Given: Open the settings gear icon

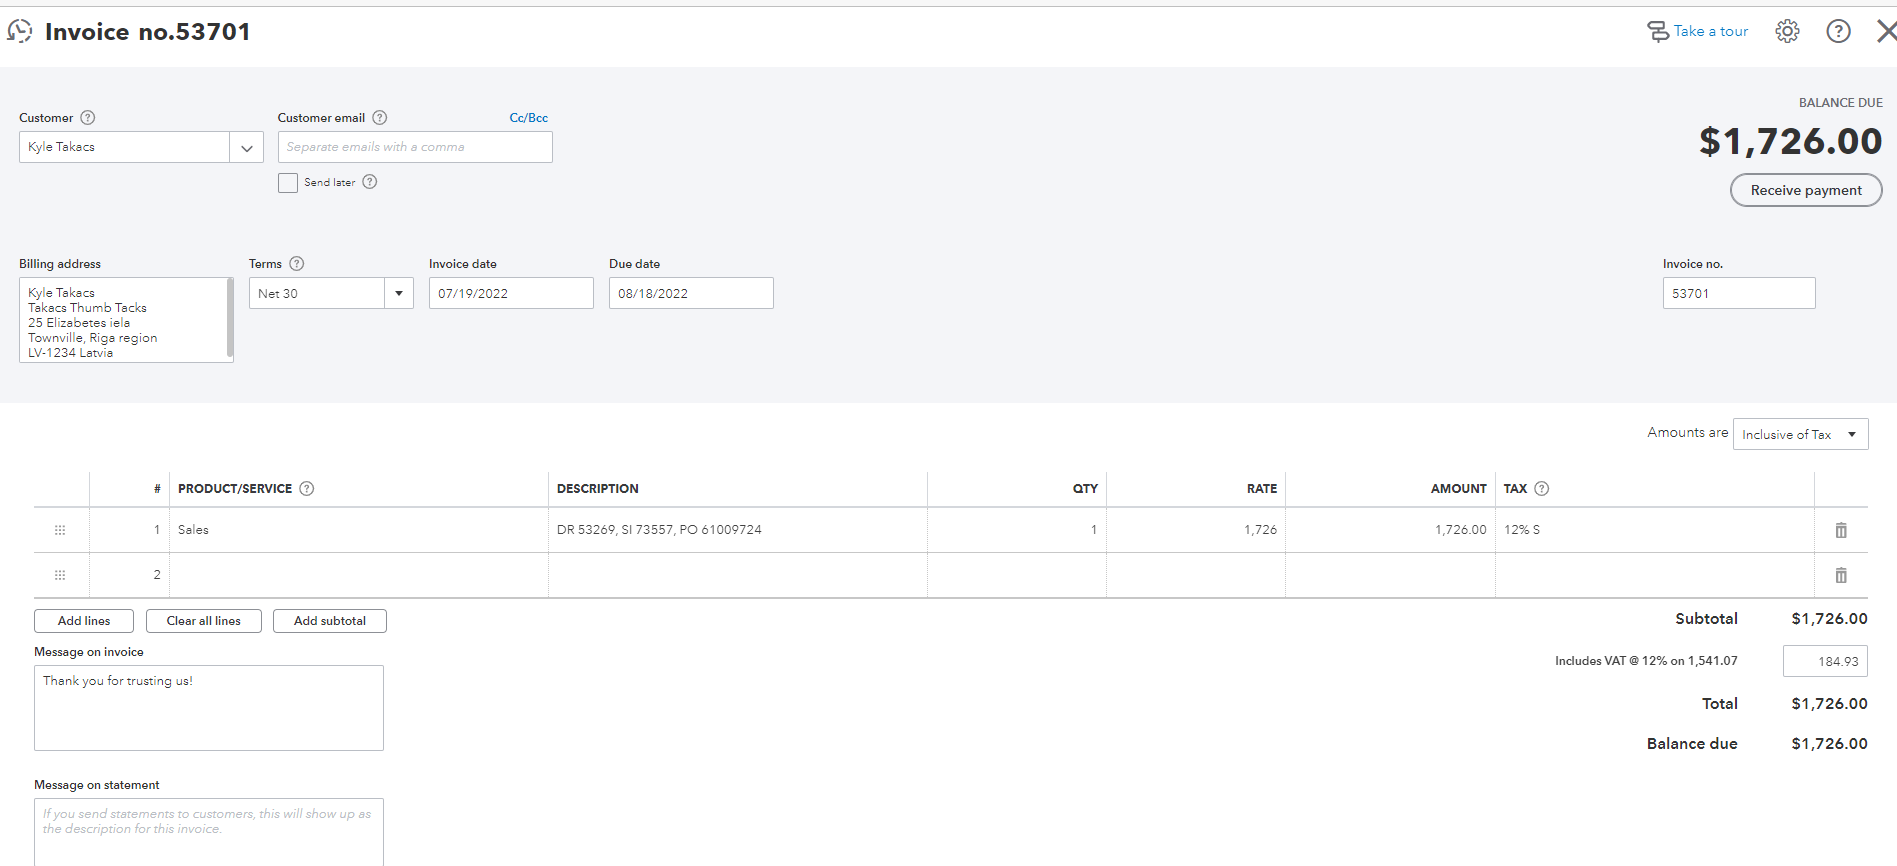Looking at the screenshot, I should point(1787,31).
